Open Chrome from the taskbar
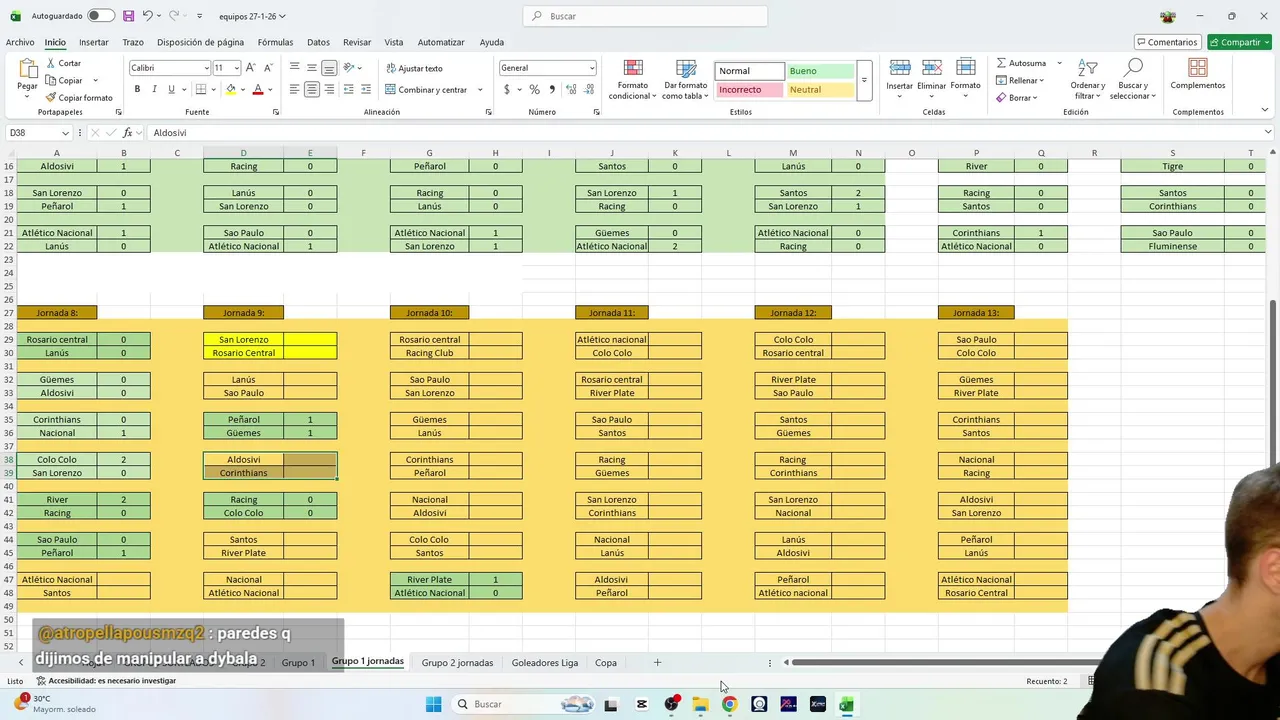The image size is (1280, 720). point(729,704)
